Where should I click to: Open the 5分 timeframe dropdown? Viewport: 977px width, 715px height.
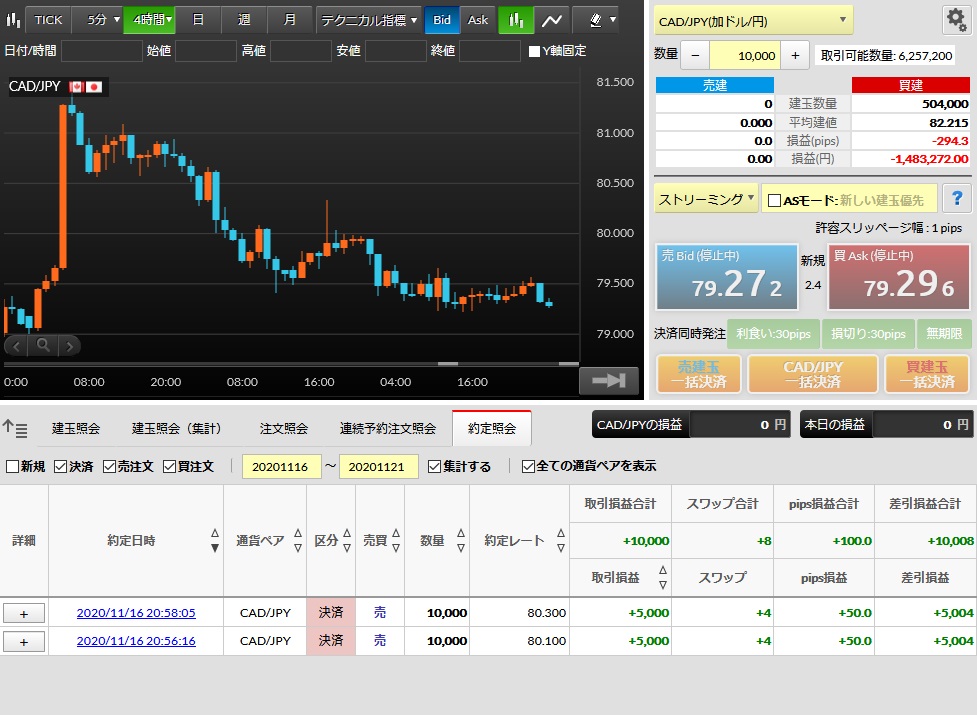98,20
